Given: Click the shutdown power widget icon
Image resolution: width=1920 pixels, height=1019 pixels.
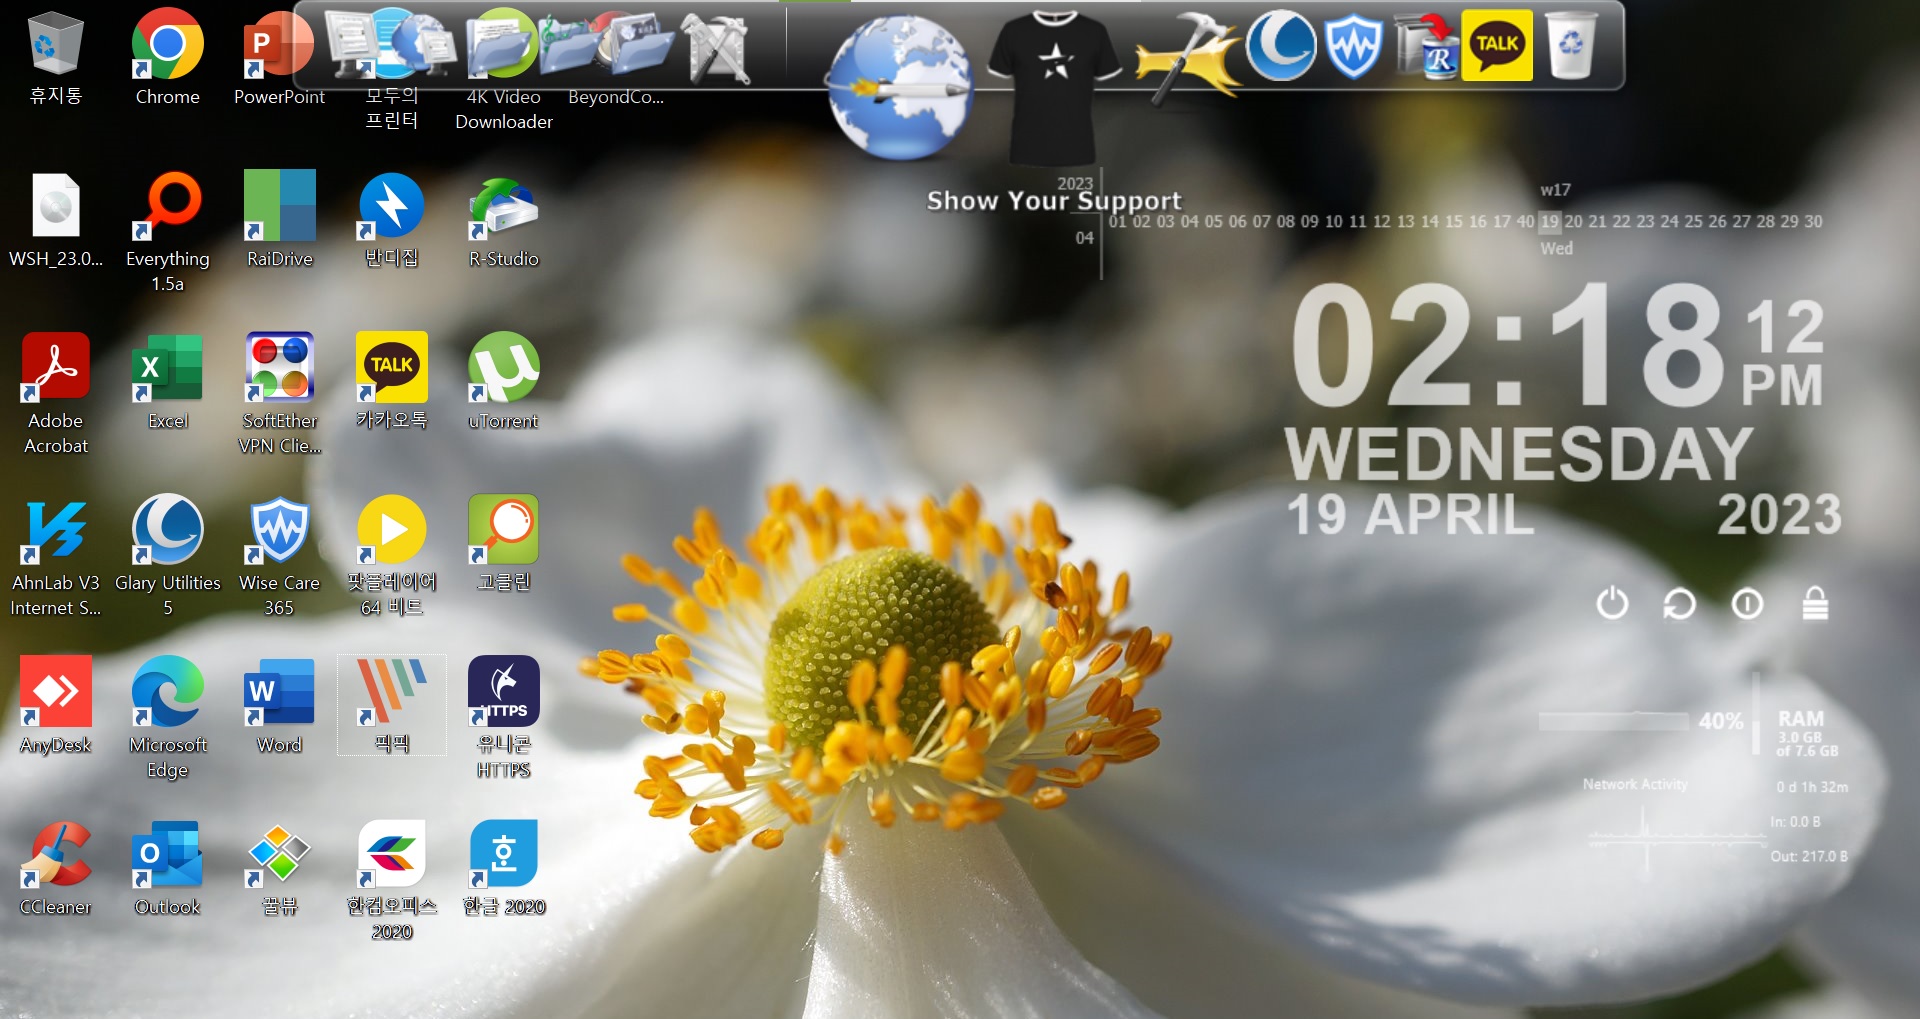Looking at the screenshot, I should point(1612,603).
